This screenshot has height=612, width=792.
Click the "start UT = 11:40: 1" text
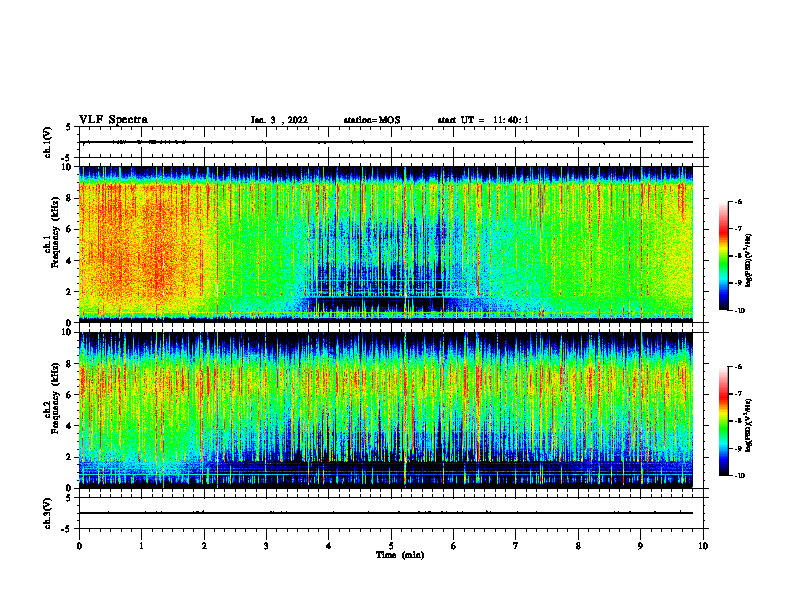pyautogui.click(x=483, y=120)
